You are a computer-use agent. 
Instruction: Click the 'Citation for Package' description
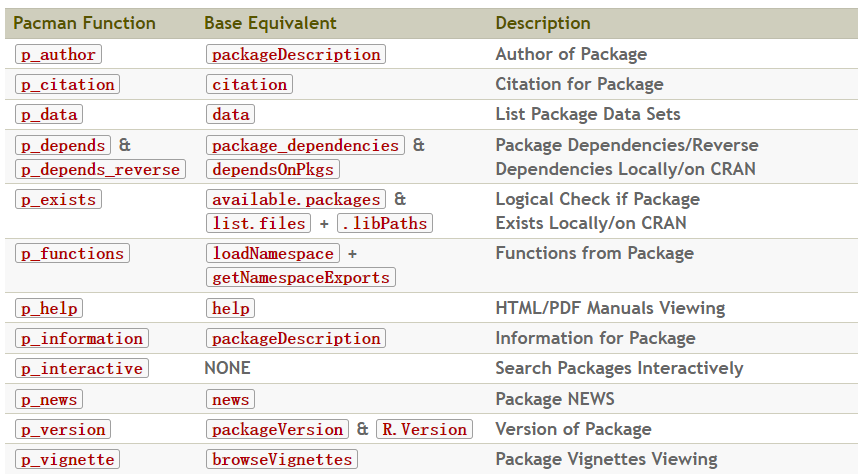[579, 84]
